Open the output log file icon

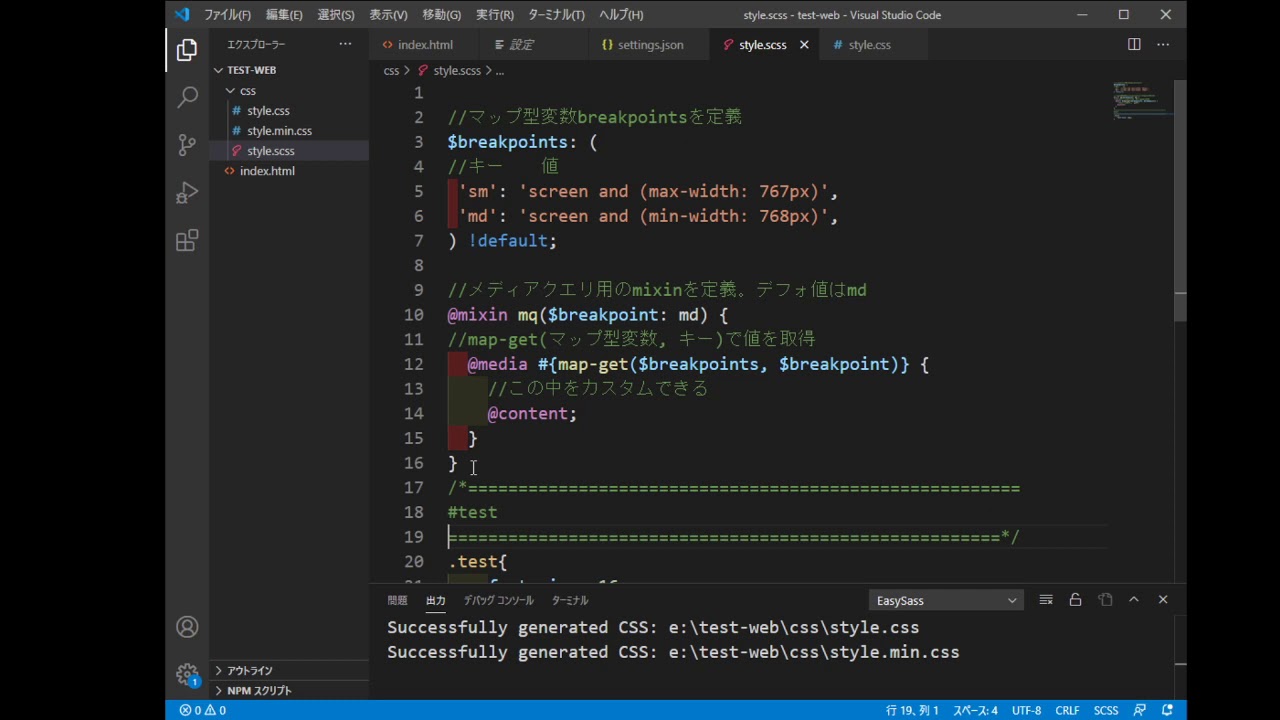(x=1105, y=600)
